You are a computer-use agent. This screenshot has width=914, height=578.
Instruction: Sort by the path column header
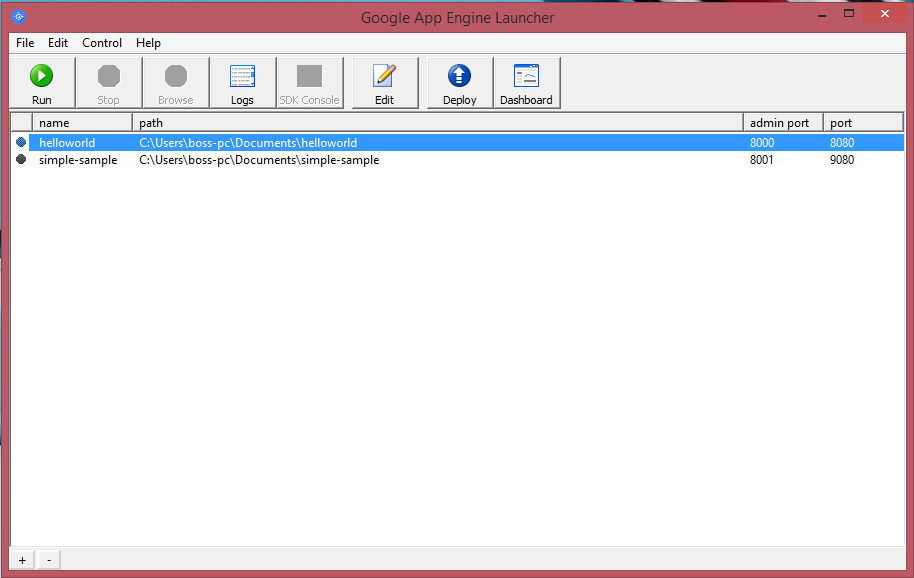[x=438, y=122]
